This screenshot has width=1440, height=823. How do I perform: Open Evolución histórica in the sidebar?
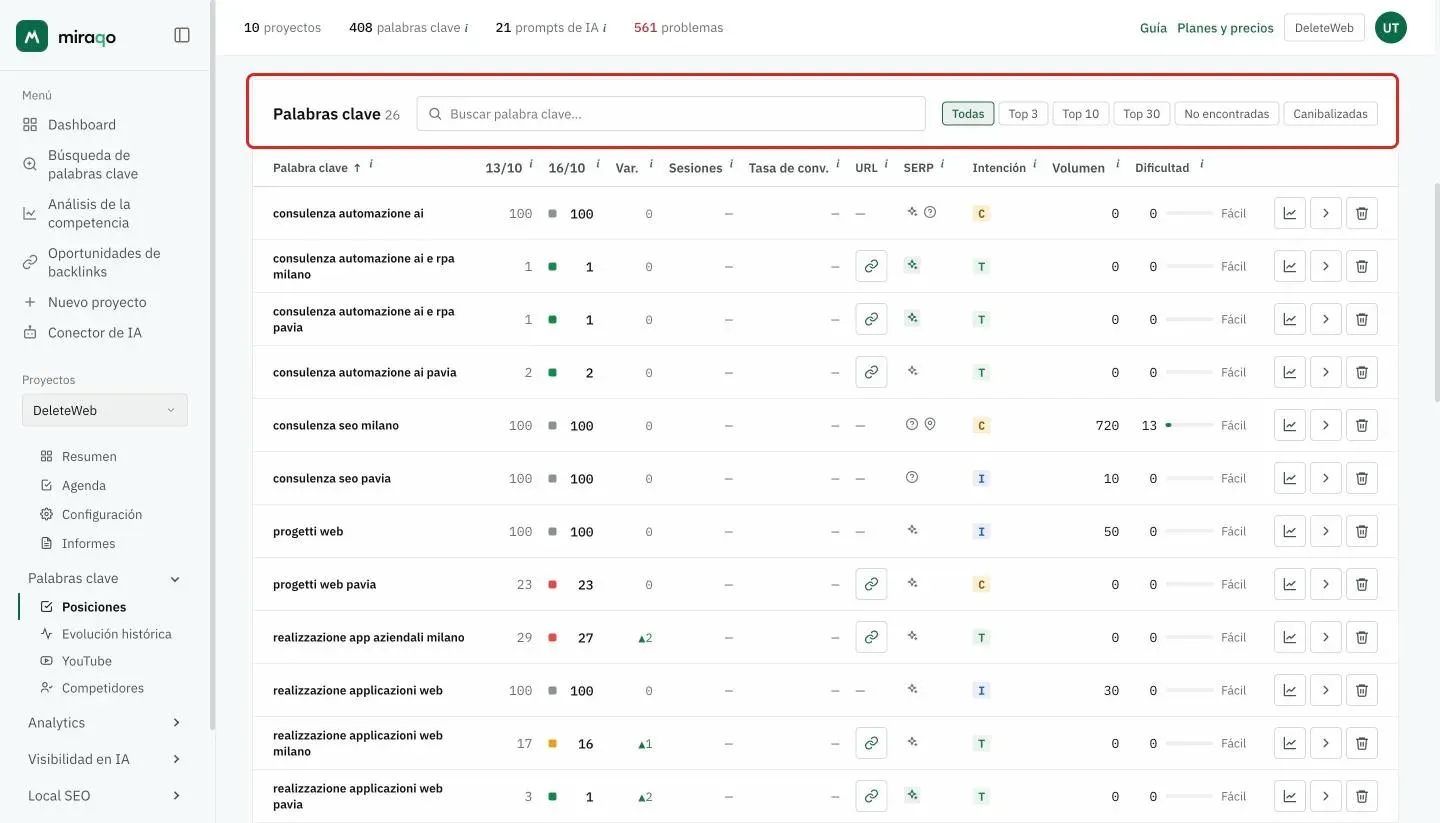tap(116, 634)
